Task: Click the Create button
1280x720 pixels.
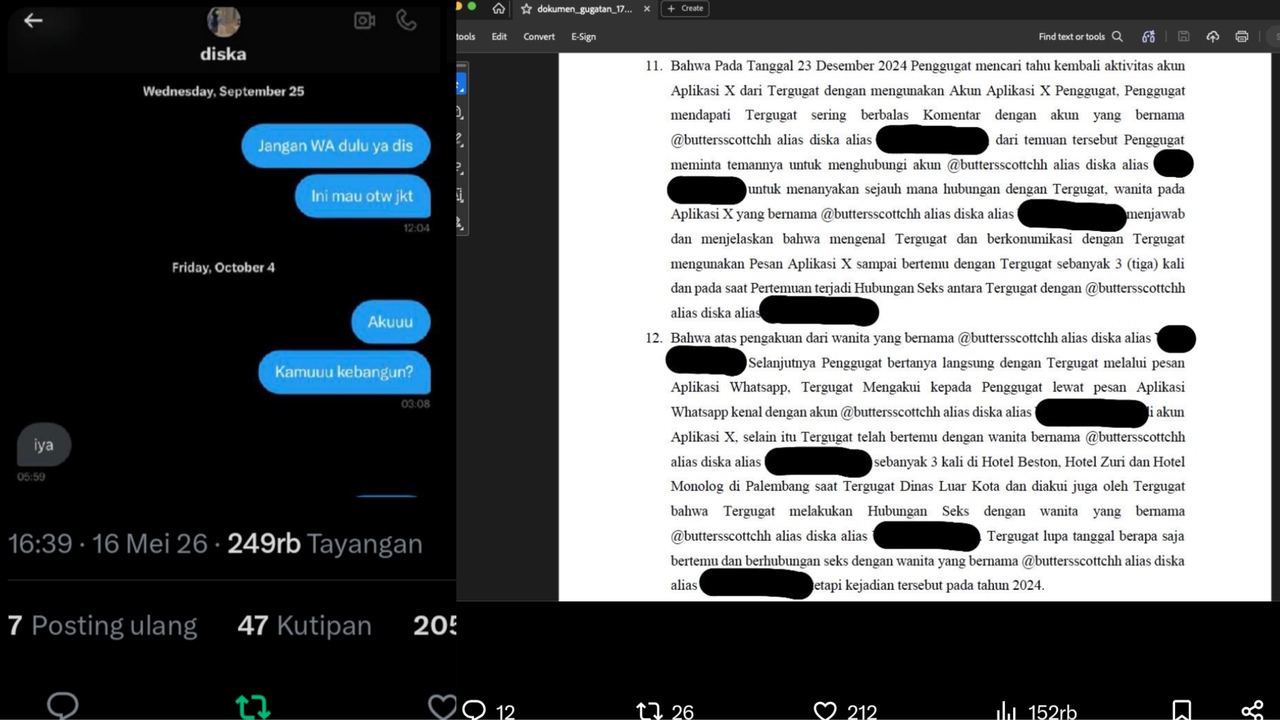Action: 687,8
